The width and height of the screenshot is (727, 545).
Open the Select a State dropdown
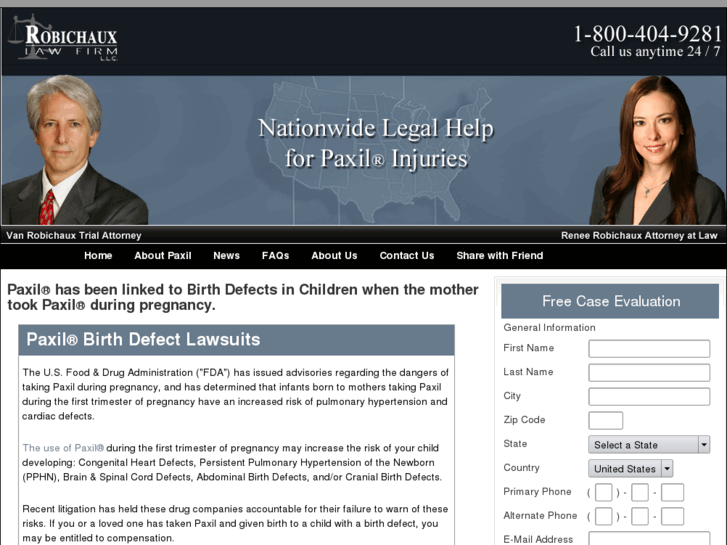649,444
